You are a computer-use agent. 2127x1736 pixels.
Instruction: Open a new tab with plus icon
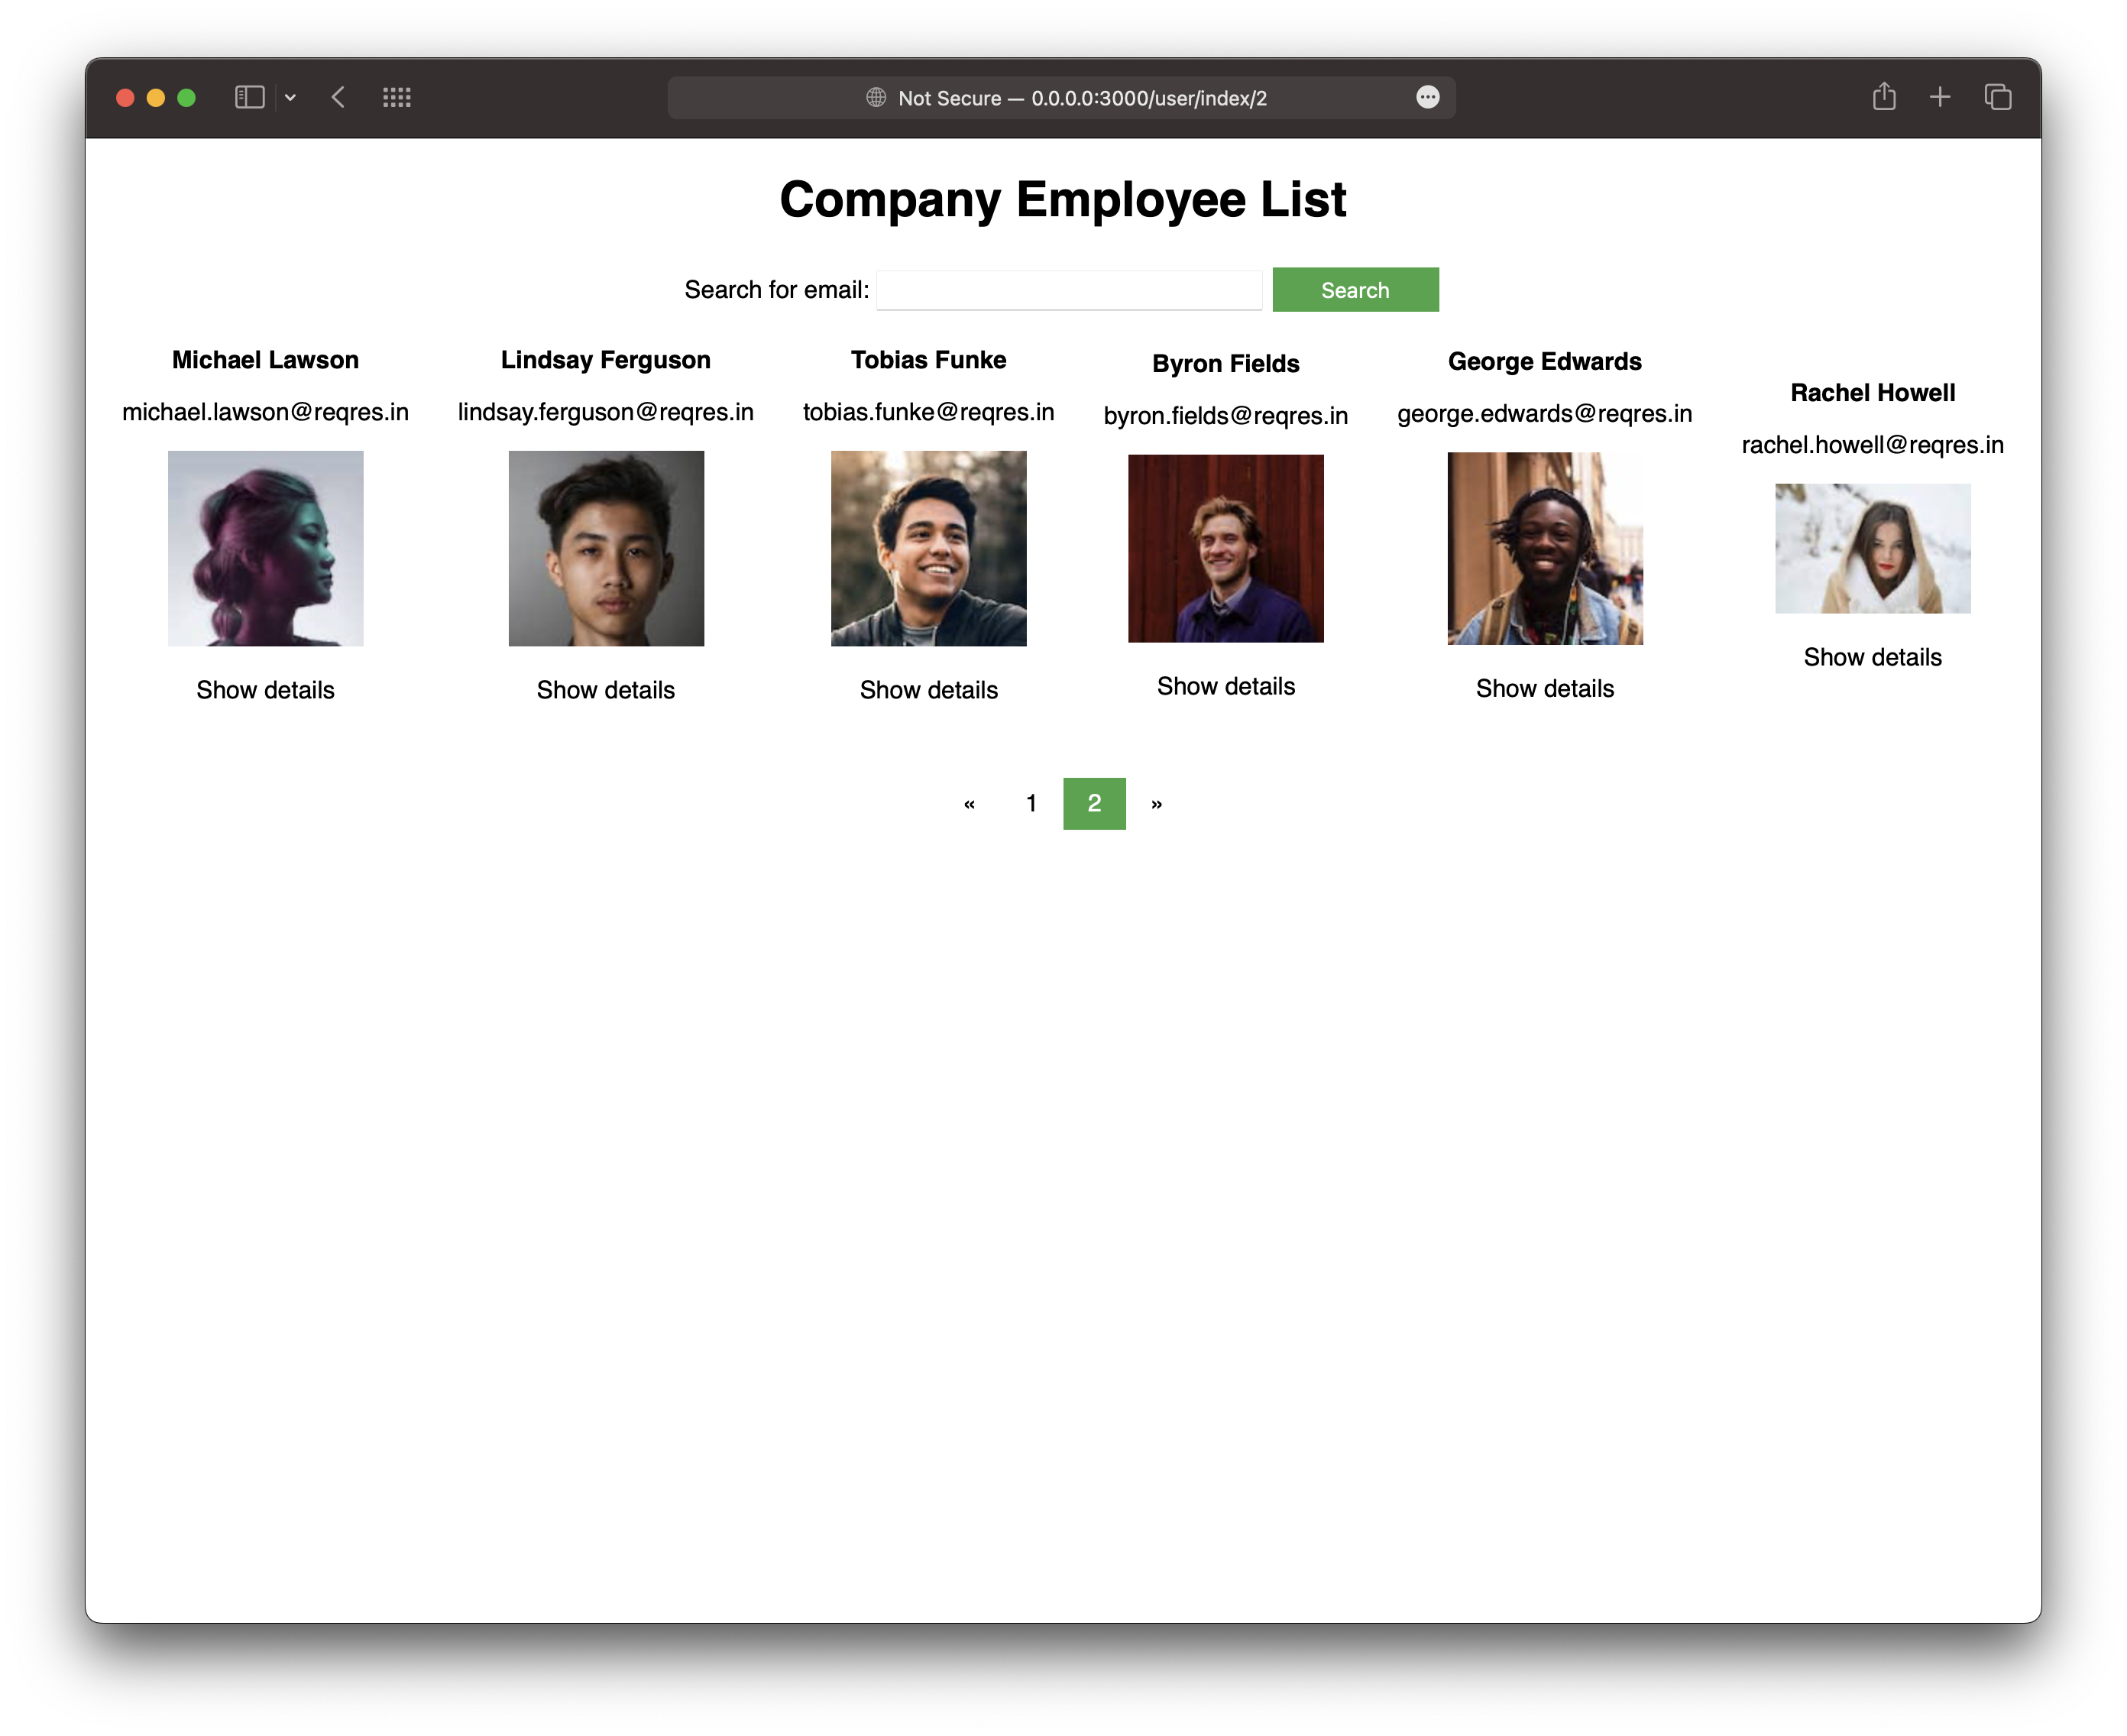click(x=1940, y=97)
